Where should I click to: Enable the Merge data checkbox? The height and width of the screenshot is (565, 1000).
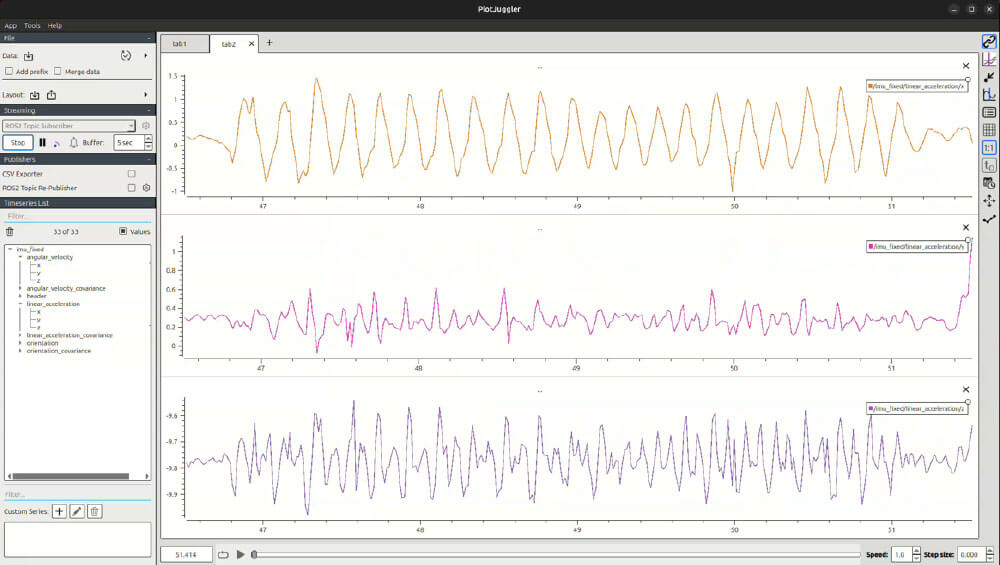coord(57,72)
